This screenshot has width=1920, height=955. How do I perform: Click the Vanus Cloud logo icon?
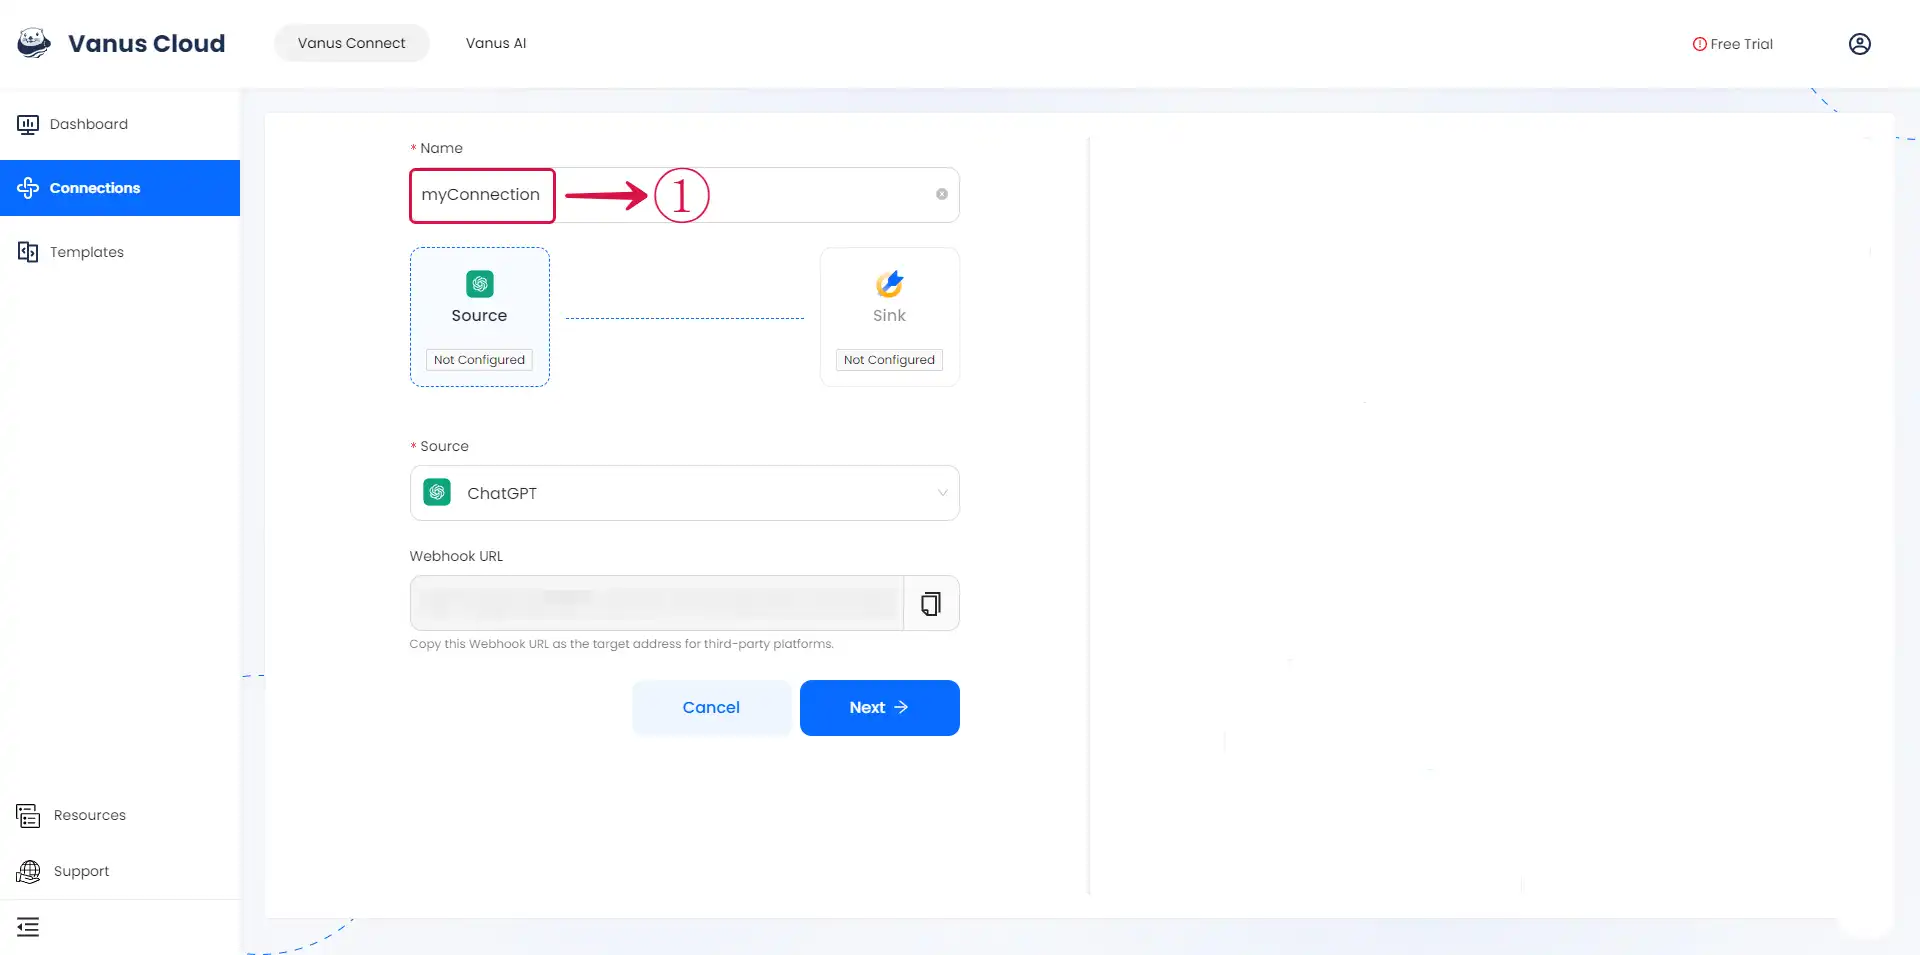point(34,43)
